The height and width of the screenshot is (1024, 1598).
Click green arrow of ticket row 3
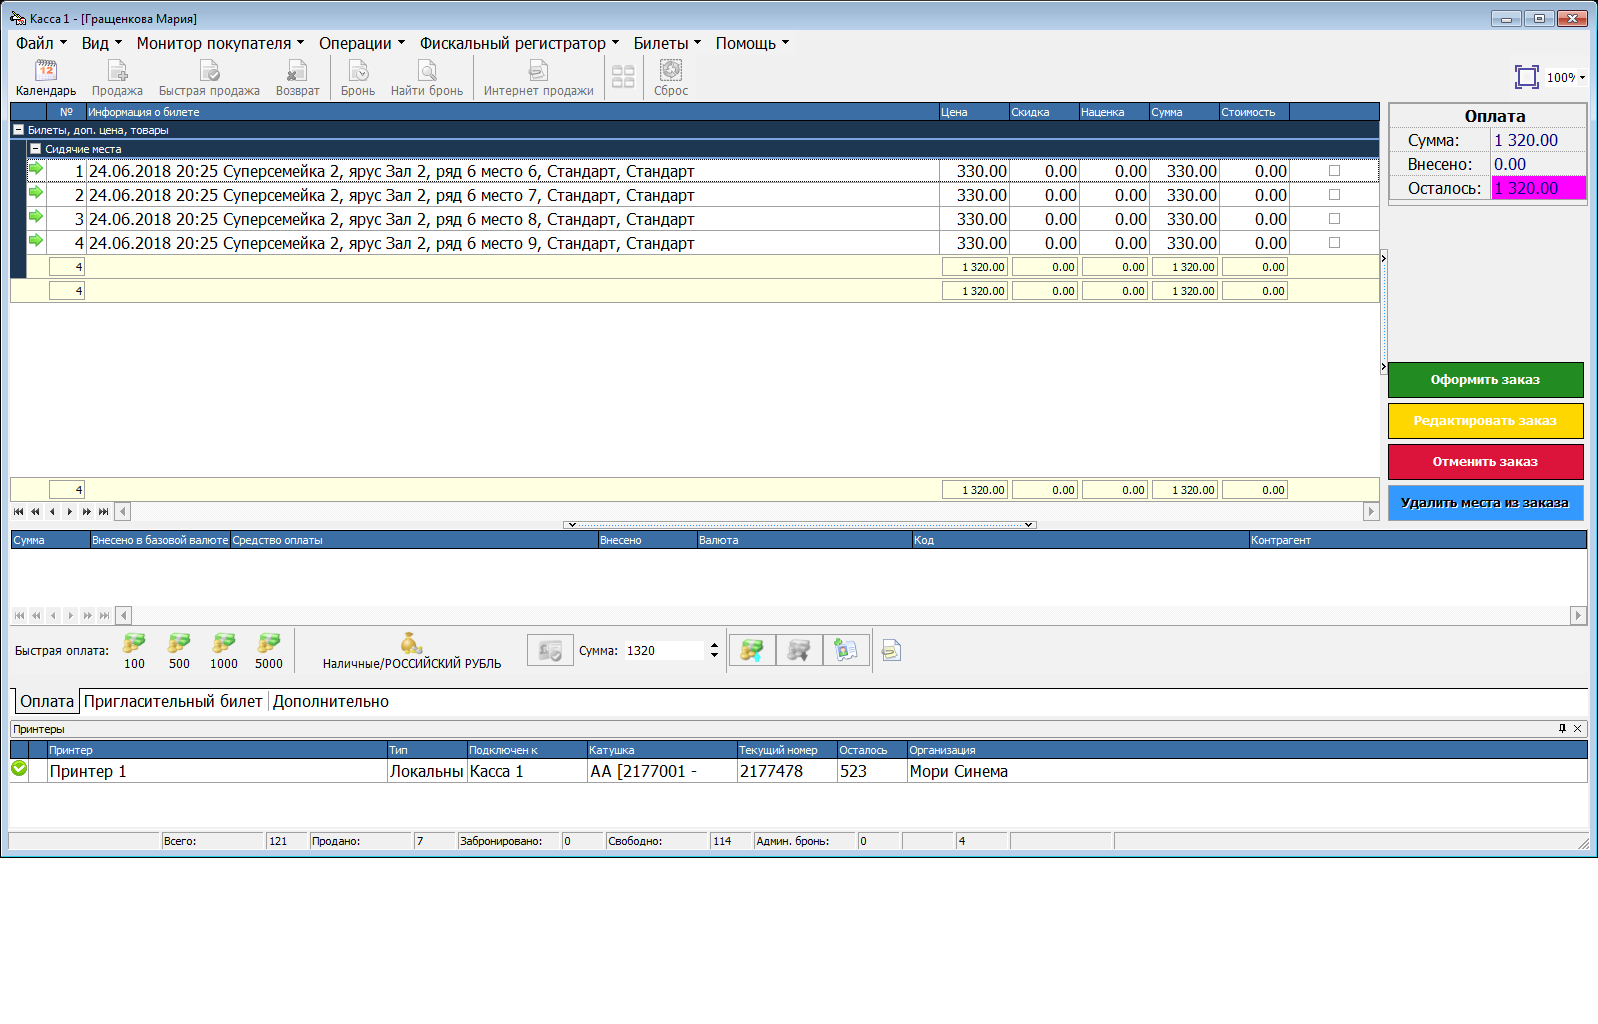(36, 216)
